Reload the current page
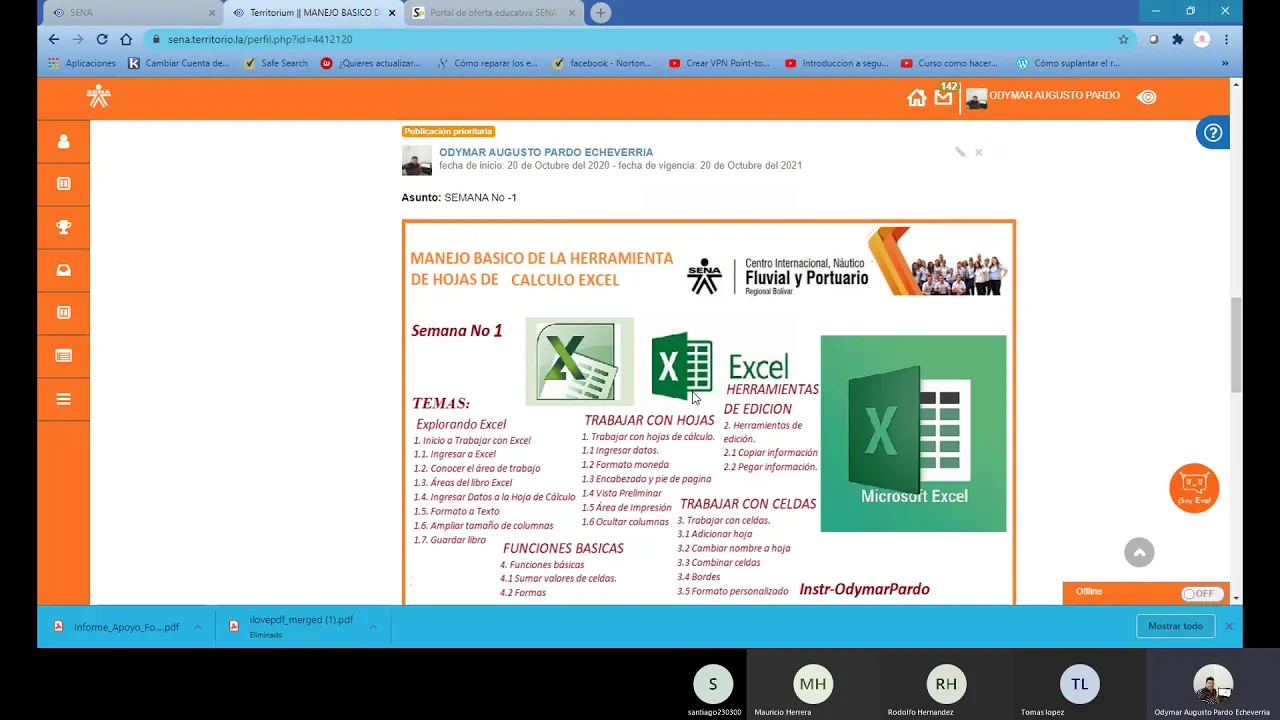Screen dimensions: 1280x720 102,39
